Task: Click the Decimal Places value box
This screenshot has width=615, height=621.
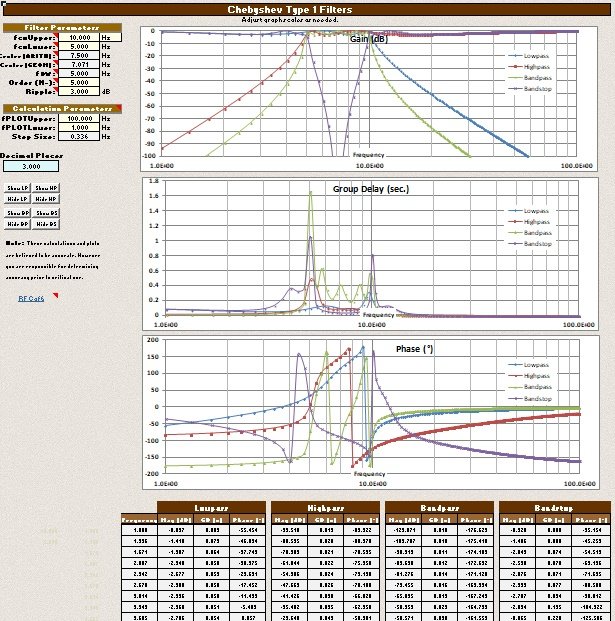Action: click(x=29, y=167)
